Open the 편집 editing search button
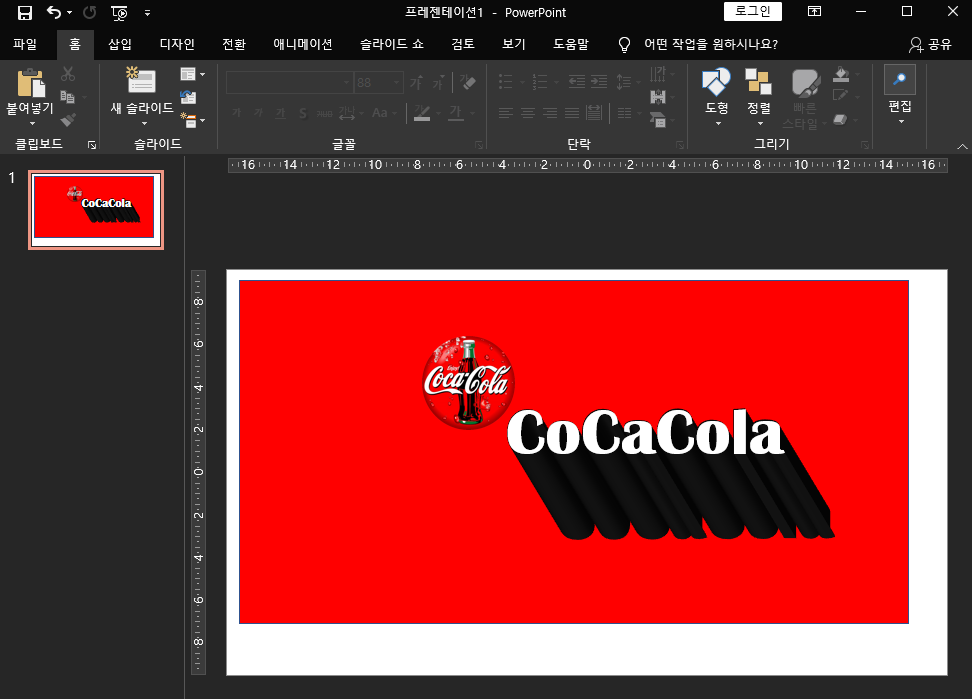The width and height of the screenshot is (972, 699). point(899,94)
